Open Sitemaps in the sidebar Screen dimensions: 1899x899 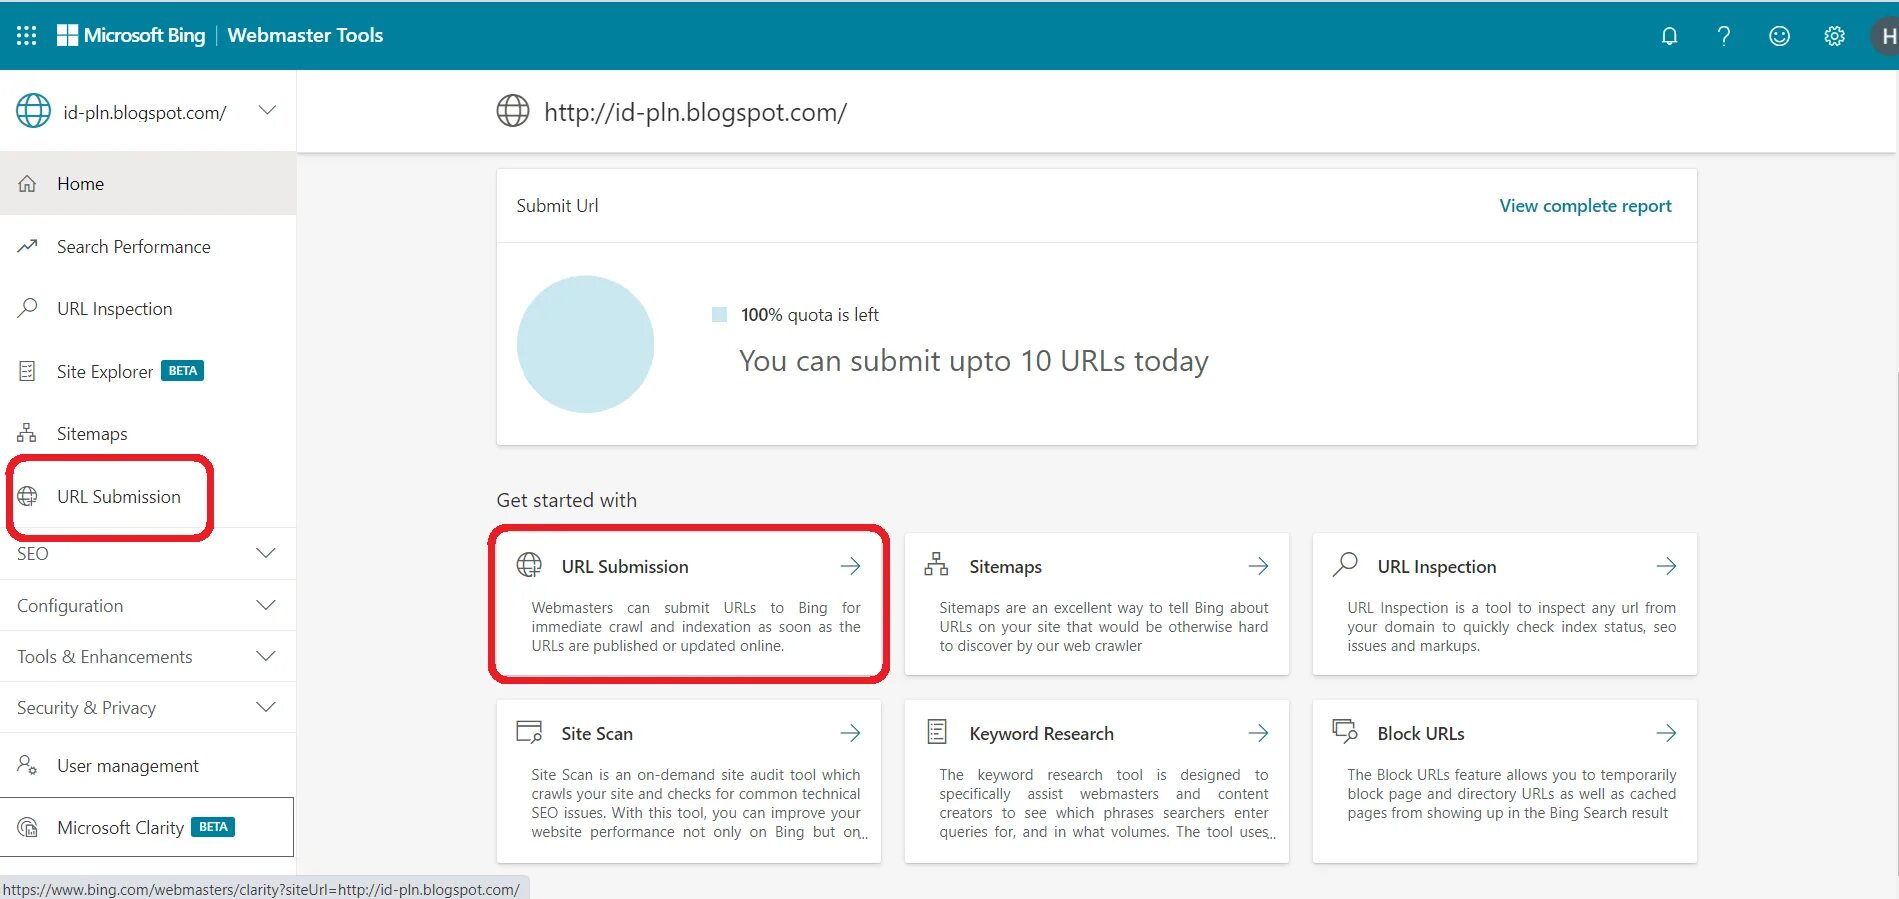(x=148, y=434)
